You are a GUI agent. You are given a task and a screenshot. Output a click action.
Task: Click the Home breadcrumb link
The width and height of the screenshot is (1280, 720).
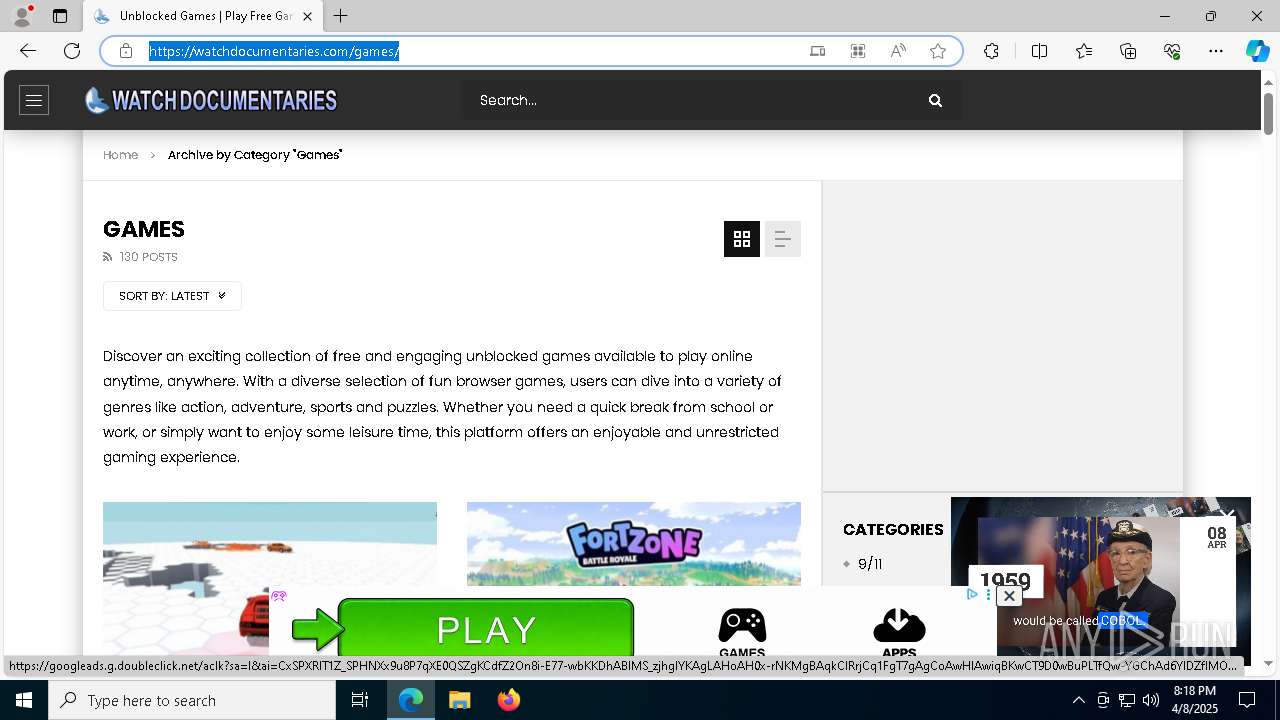[x=120, y=155]
